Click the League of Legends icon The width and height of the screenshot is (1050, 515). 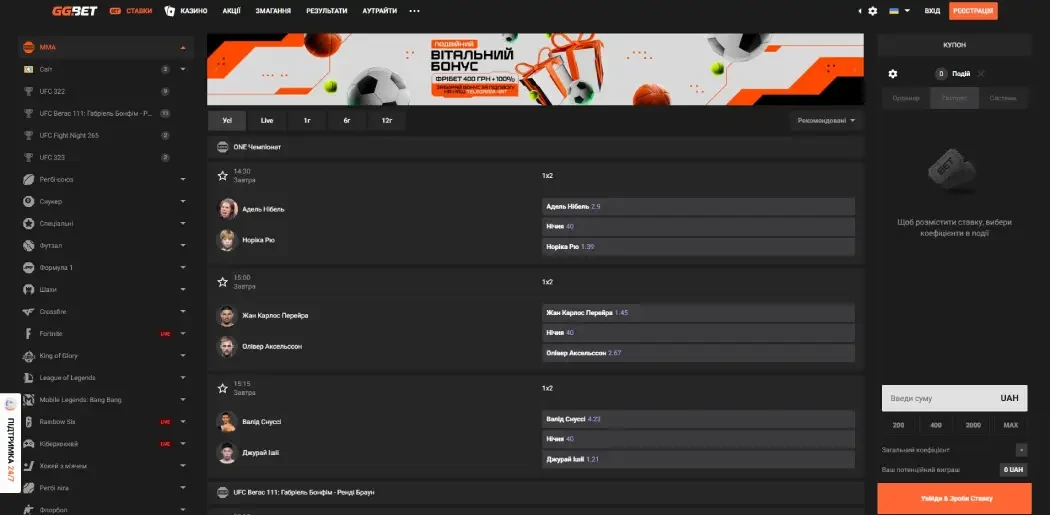coord(28,377)
